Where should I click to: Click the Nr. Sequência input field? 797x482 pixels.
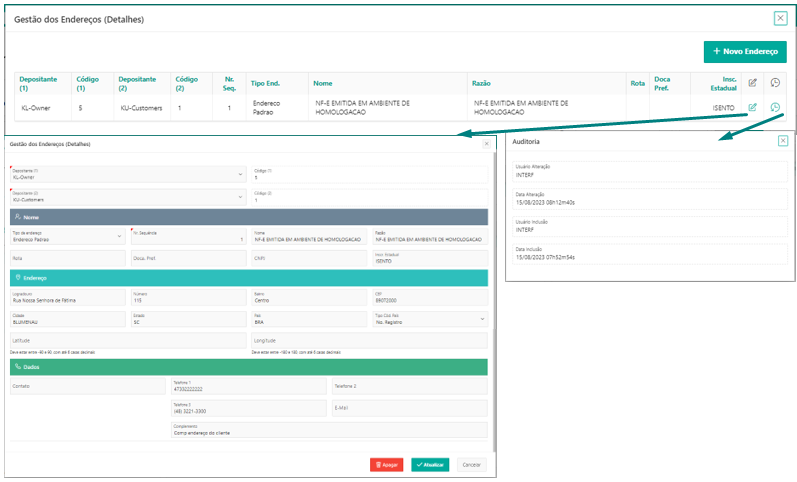click(x=189, y=236)
